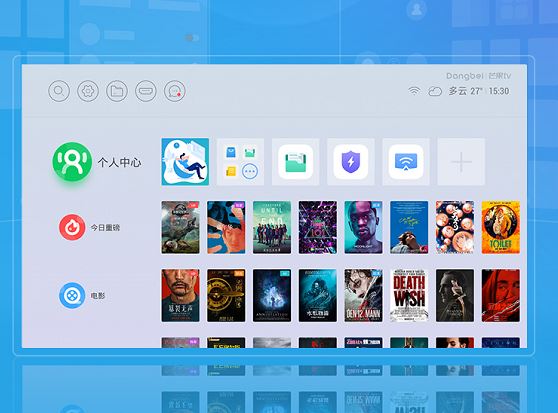The height and width of the screenshot is (413, 558).
Task: Open the blue camouflage face poster
Action: point(226,227)
